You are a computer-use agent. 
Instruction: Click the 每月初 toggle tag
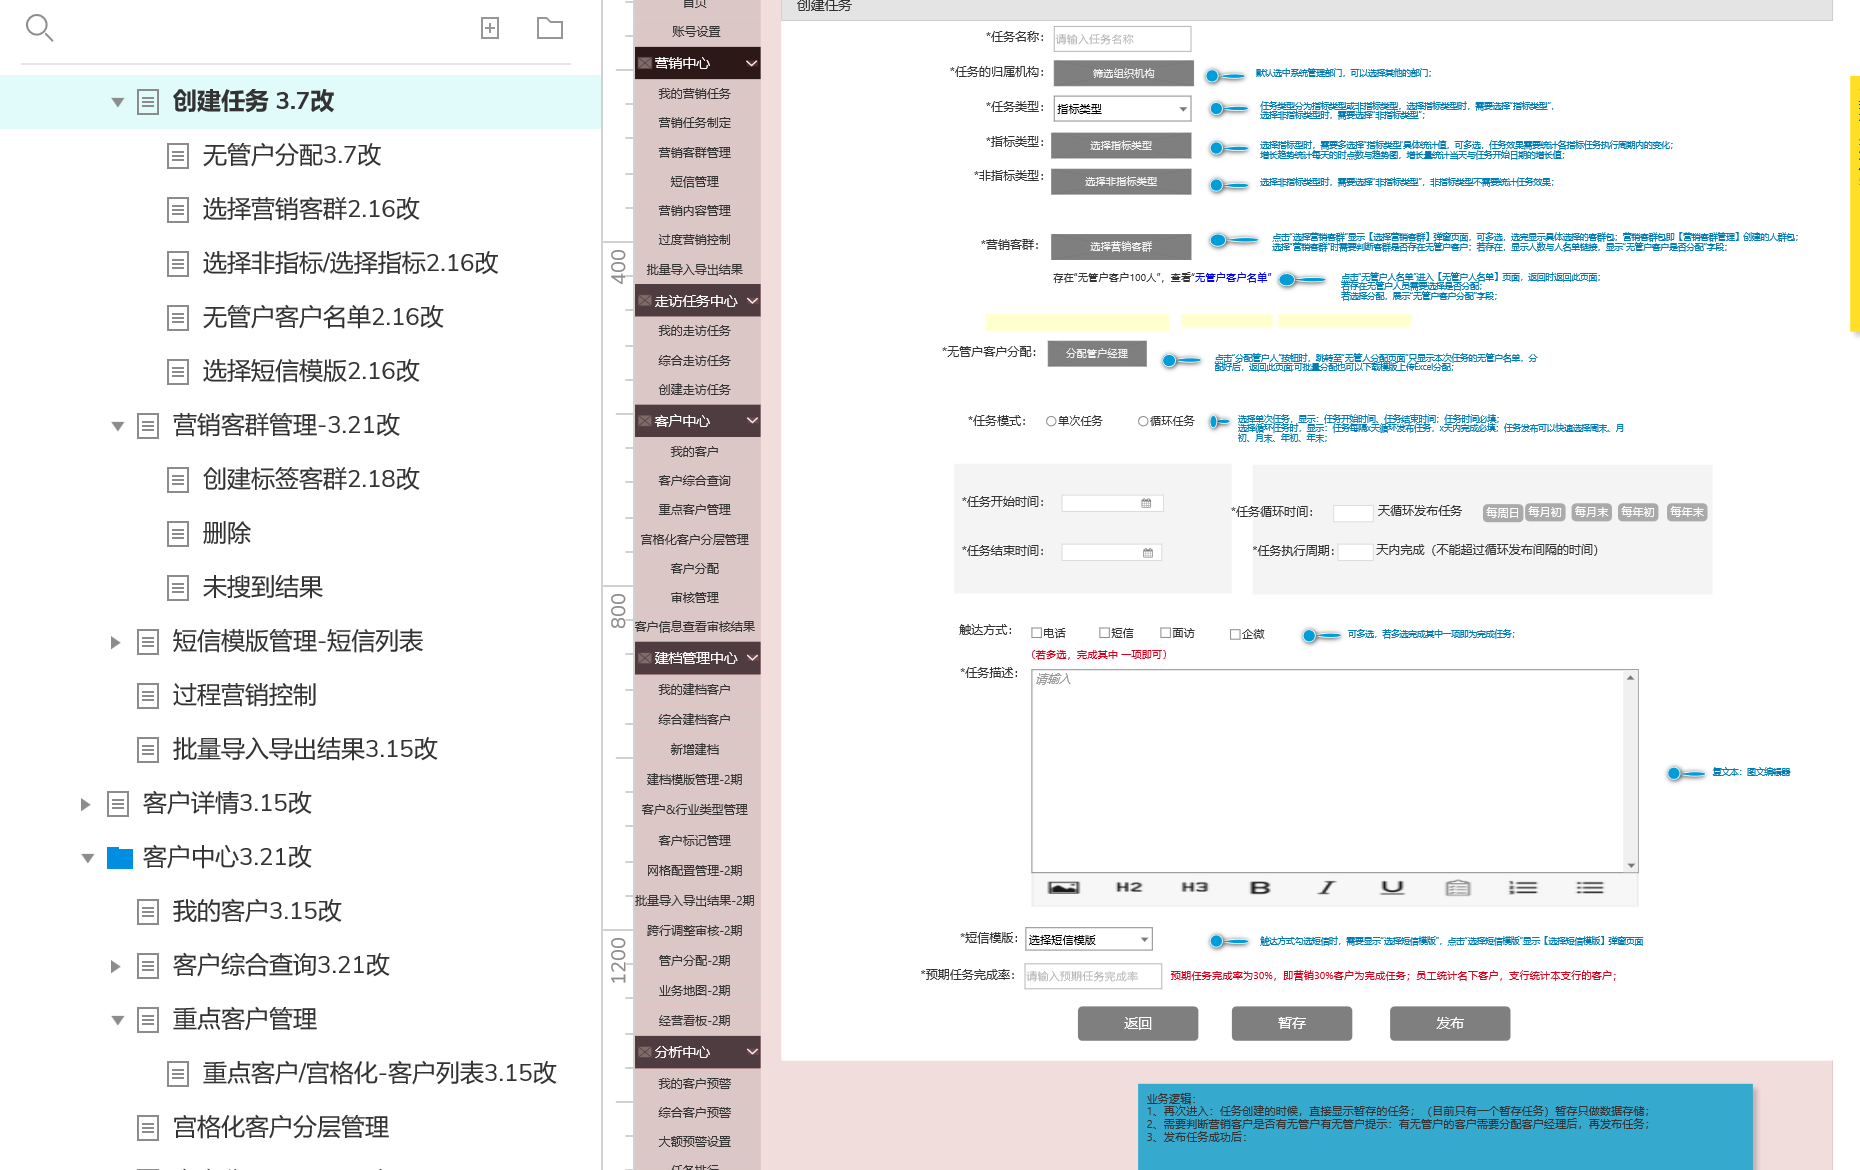tap(1545, 512)
